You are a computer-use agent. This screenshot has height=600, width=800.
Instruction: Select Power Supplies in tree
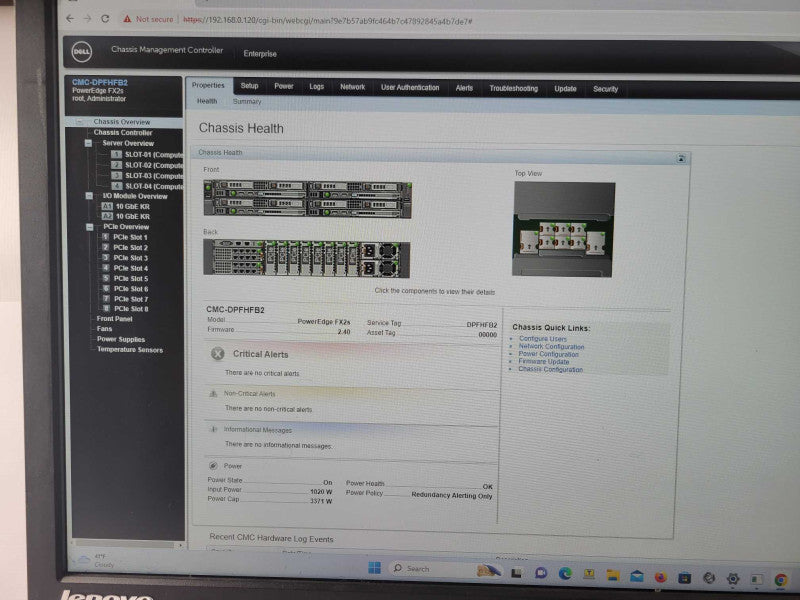tap(121, 339)
